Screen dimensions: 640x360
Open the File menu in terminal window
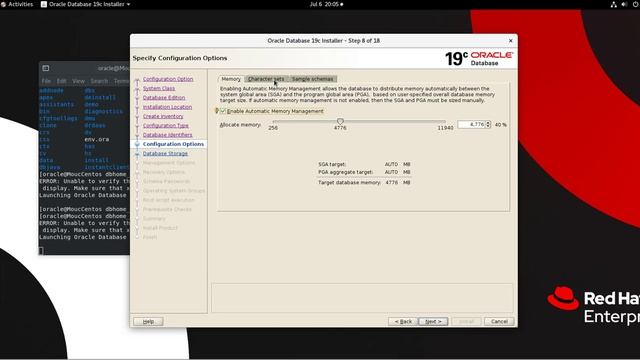tap(46, 81)
